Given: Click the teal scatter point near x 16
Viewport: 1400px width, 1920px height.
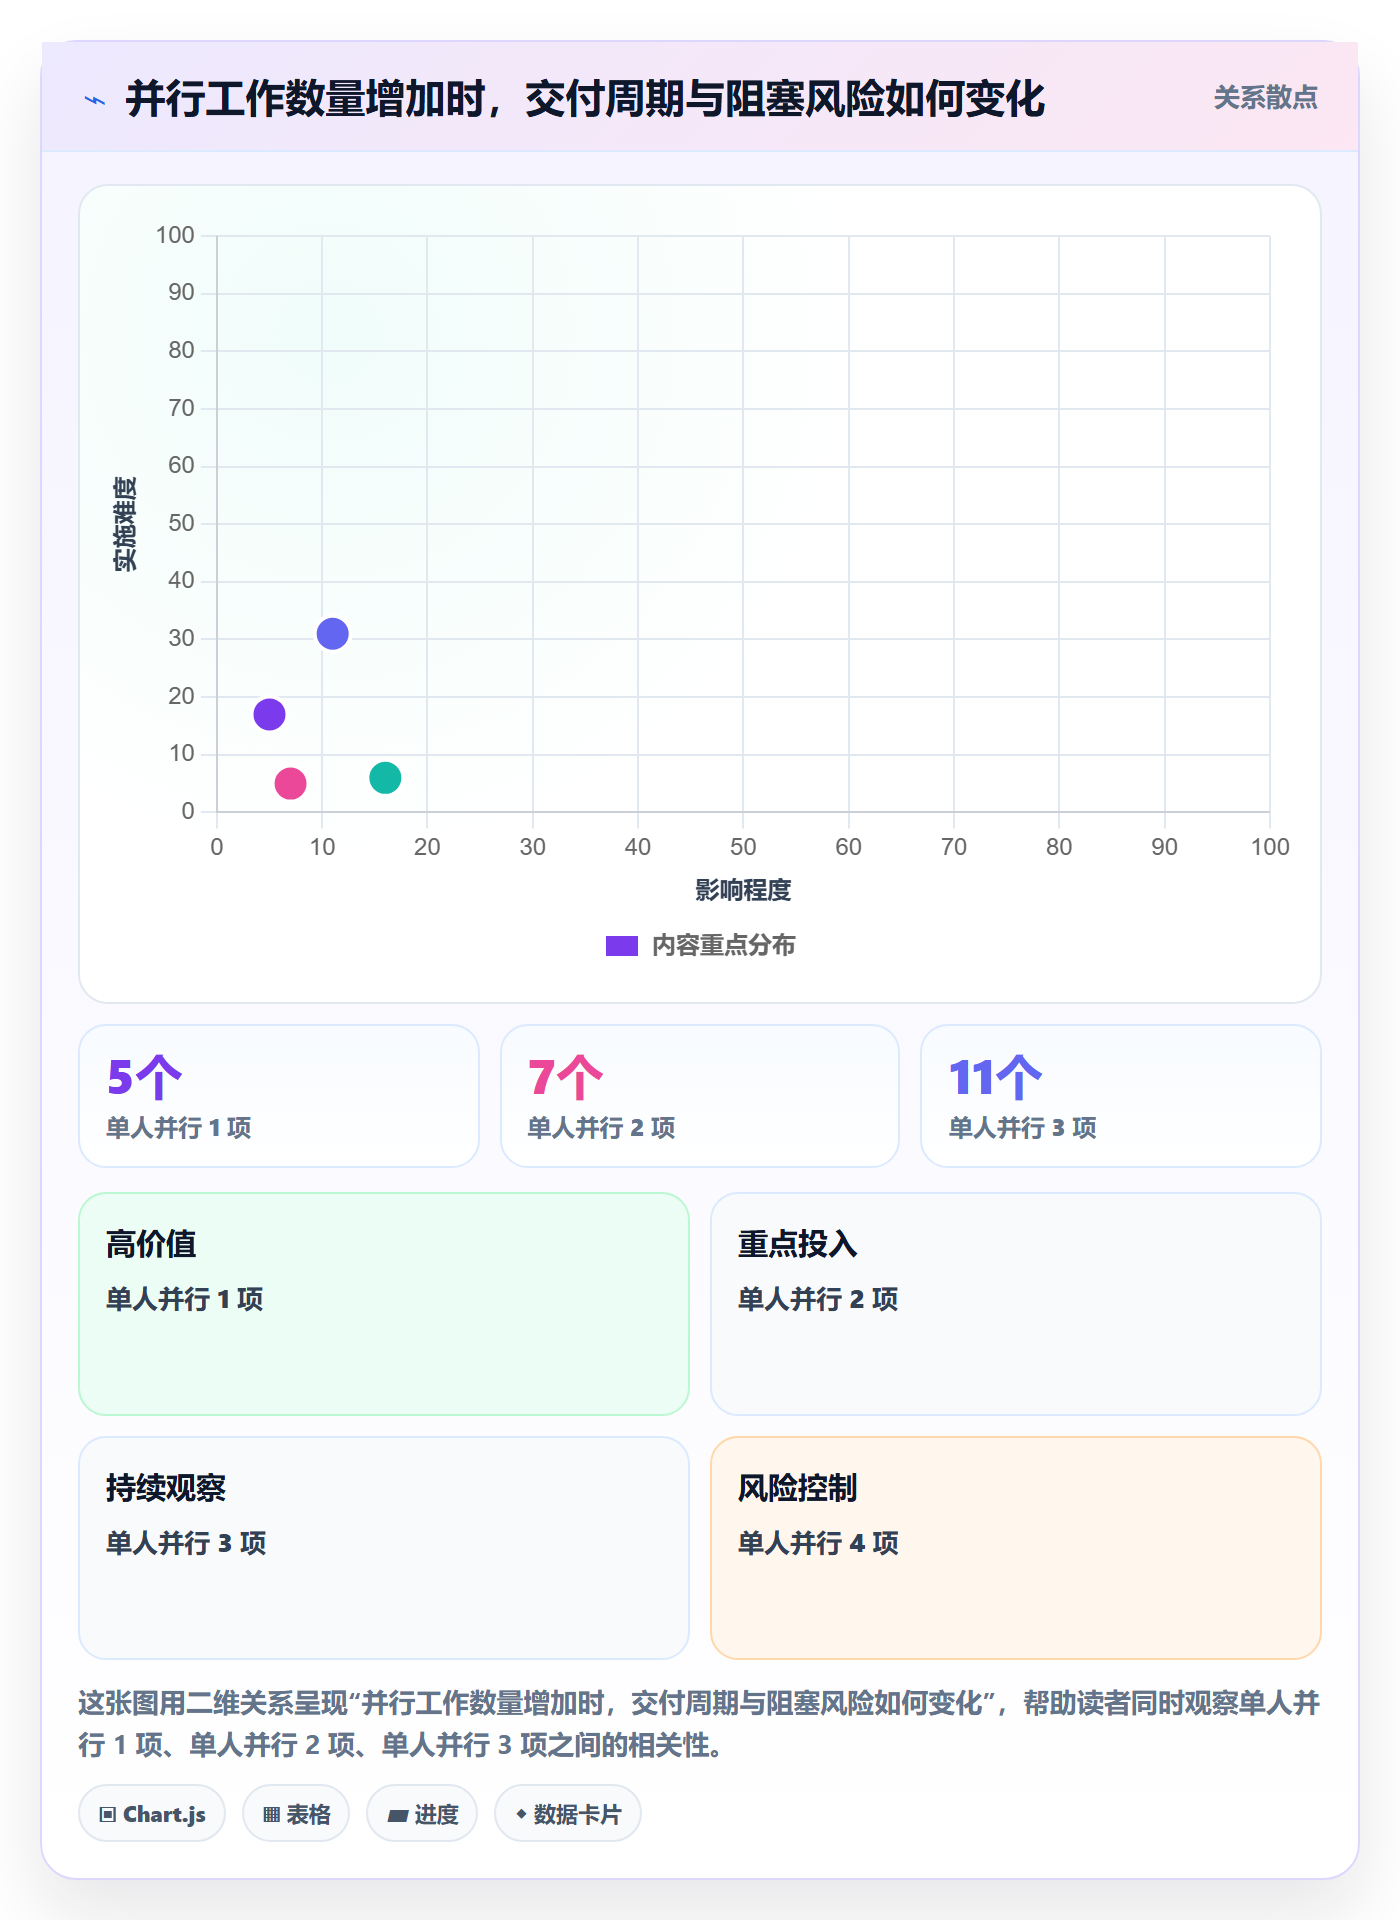Looking at the screenshot, I should pyautogui.click(x=385, y=777).
